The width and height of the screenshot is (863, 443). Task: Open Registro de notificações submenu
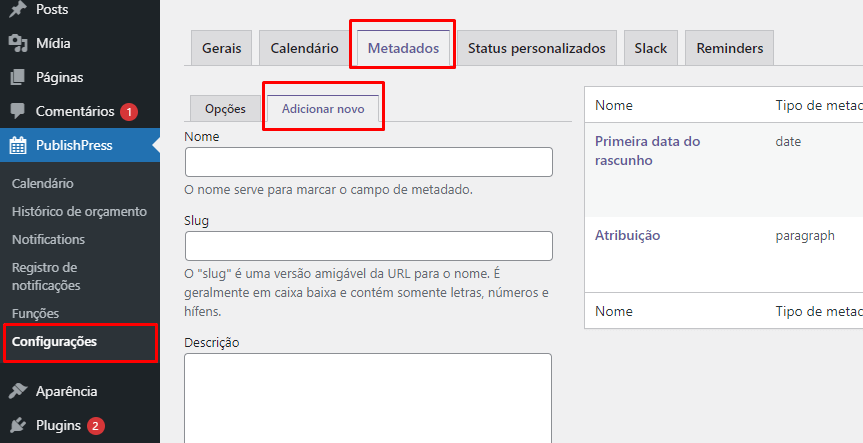(x=46, y=276)
